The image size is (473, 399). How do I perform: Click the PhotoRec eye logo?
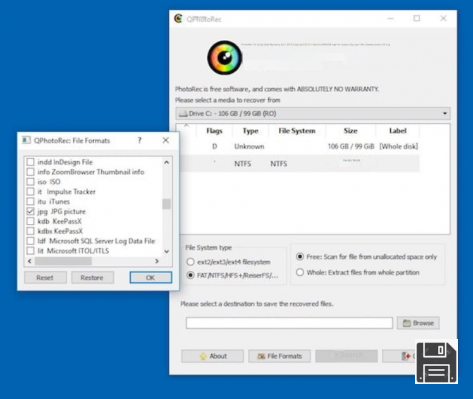225,58
